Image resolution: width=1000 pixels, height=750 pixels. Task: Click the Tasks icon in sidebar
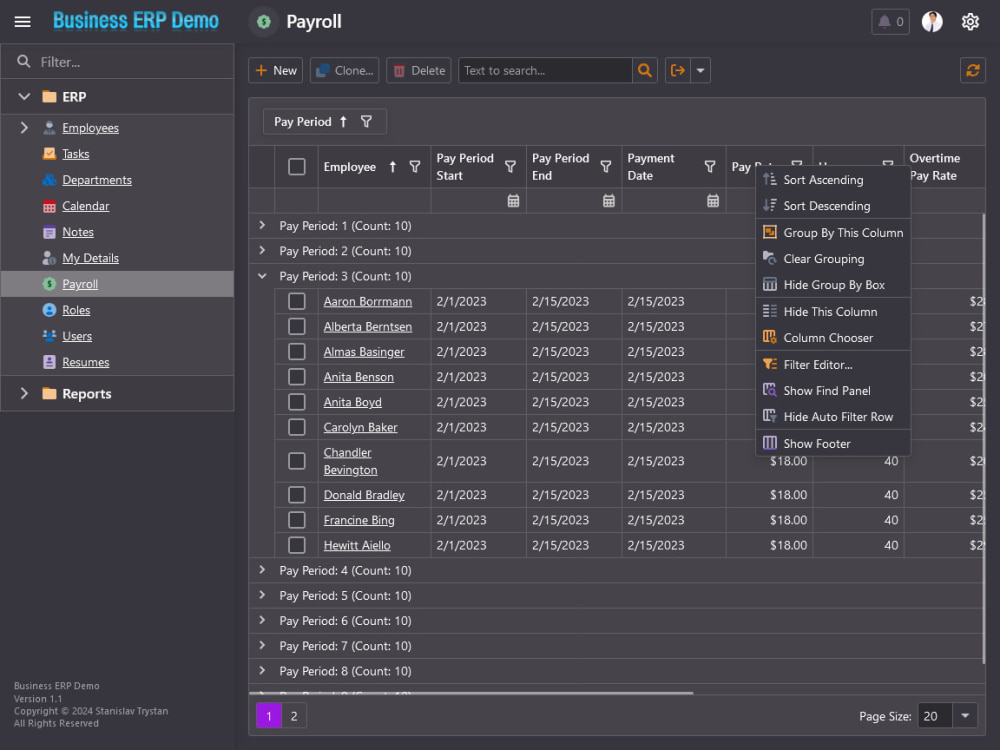(x=49, y=154)
